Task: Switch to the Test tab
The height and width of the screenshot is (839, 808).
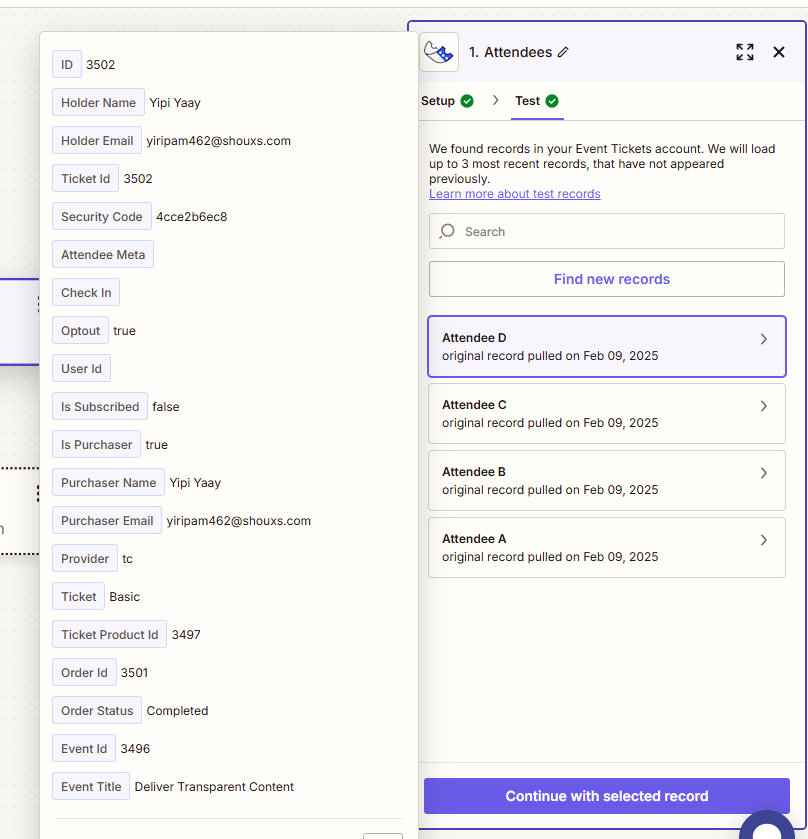Action: pyautogui.click(x=527, y=101)
